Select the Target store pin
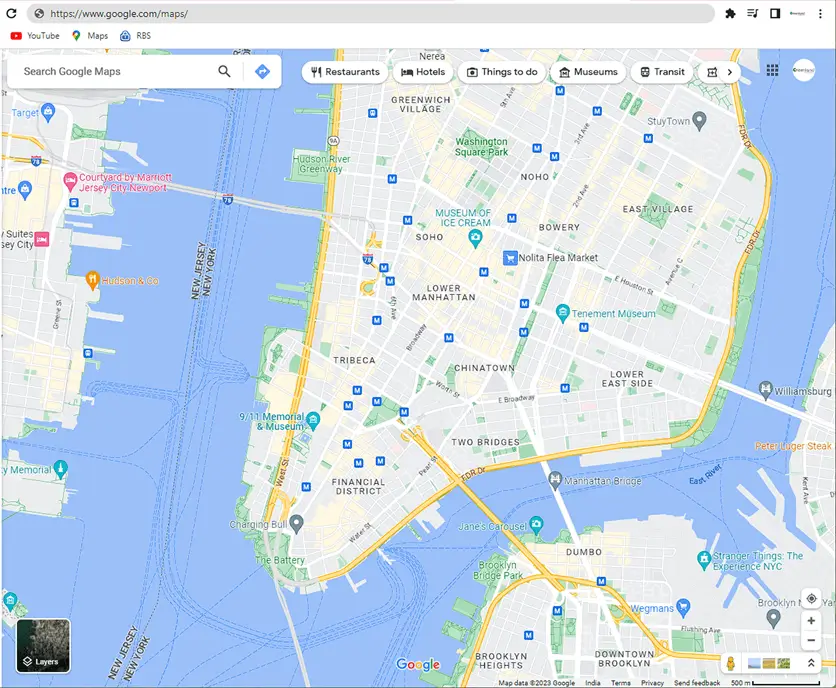Viewport: 836px width, 688px height. (x=48, y=111)
